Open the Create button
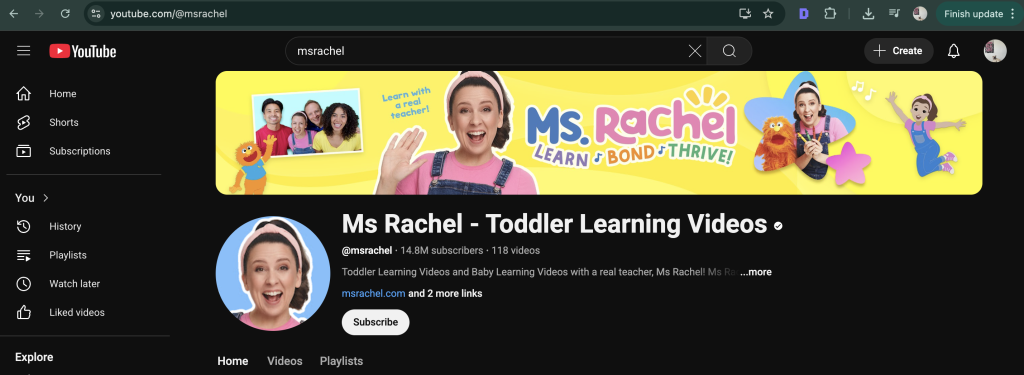Image resolution: width=1024 pixels, height=375 pixels. click(x=899, y=51)
